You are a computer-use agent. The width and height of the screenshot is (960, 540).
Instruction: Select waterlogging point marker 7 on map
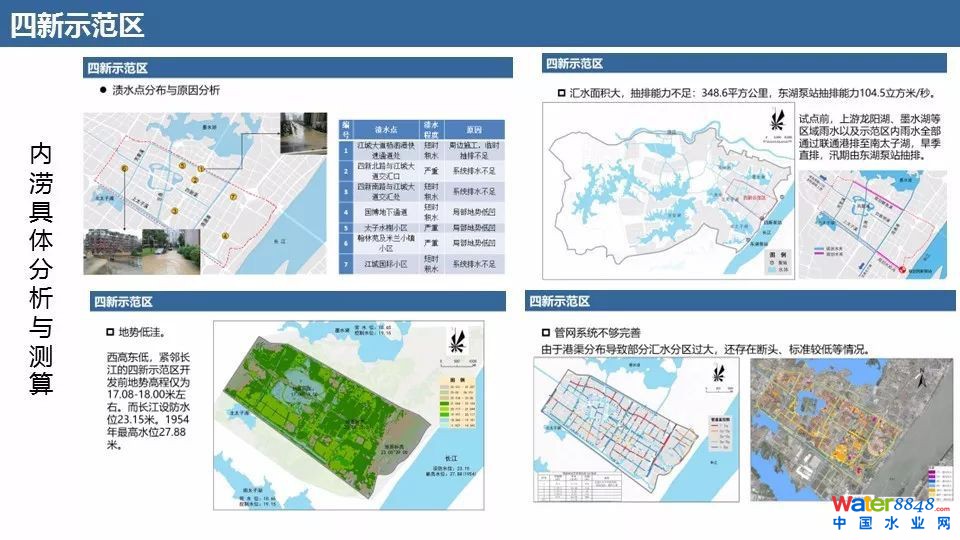pyautogui.click(x=233, y=197)
